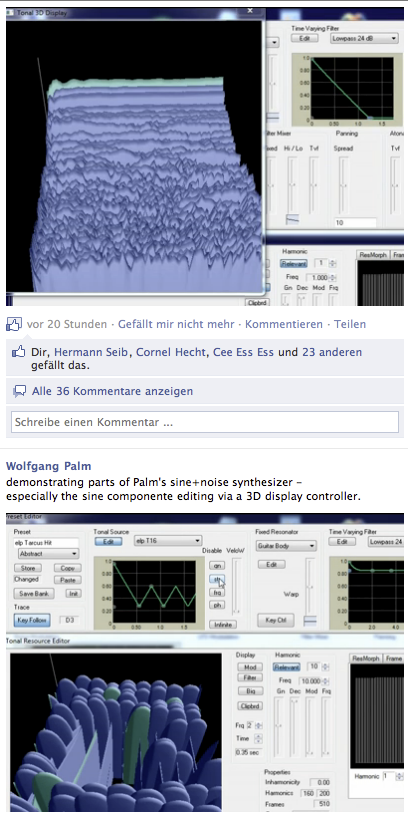Expand 'Alle 36 Kommentare anzeigen'
Screen dimensions: 408x814
coord(112,391)
